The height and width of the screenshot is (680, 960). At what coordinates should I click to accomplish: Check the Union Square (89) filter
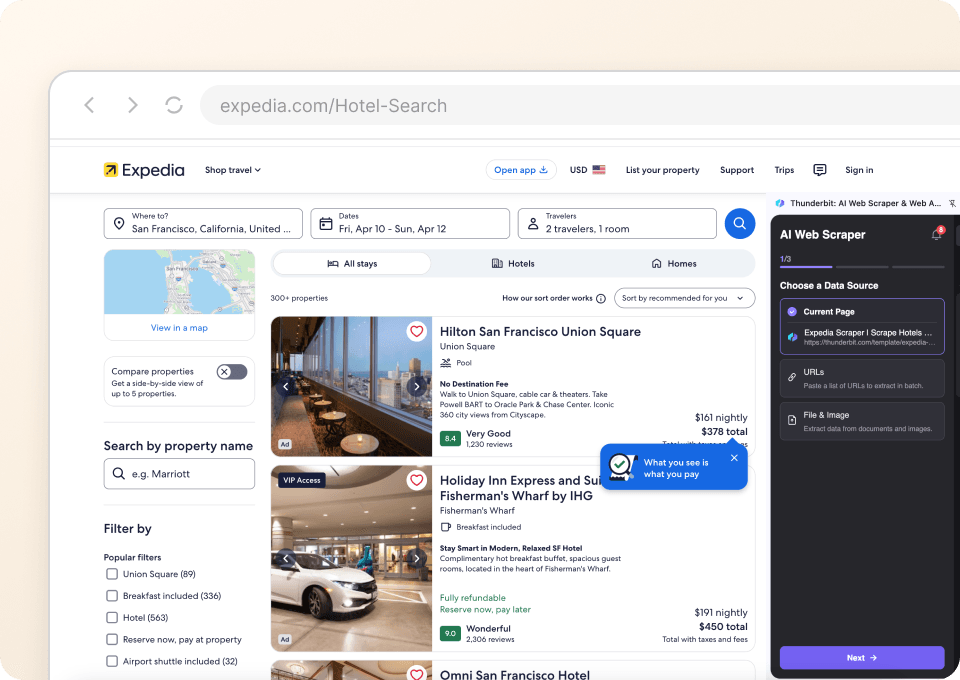pyautogui.click(x=112, y=574)
